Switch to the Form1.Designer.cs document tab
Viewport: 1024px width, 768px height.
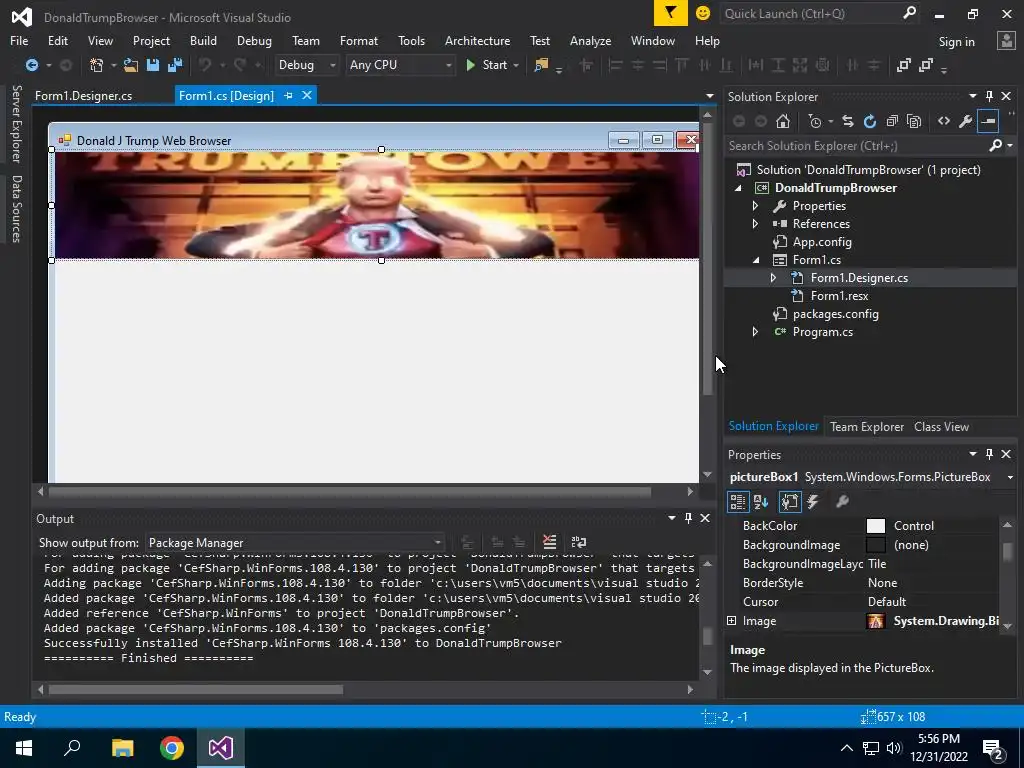pos(84,96)
